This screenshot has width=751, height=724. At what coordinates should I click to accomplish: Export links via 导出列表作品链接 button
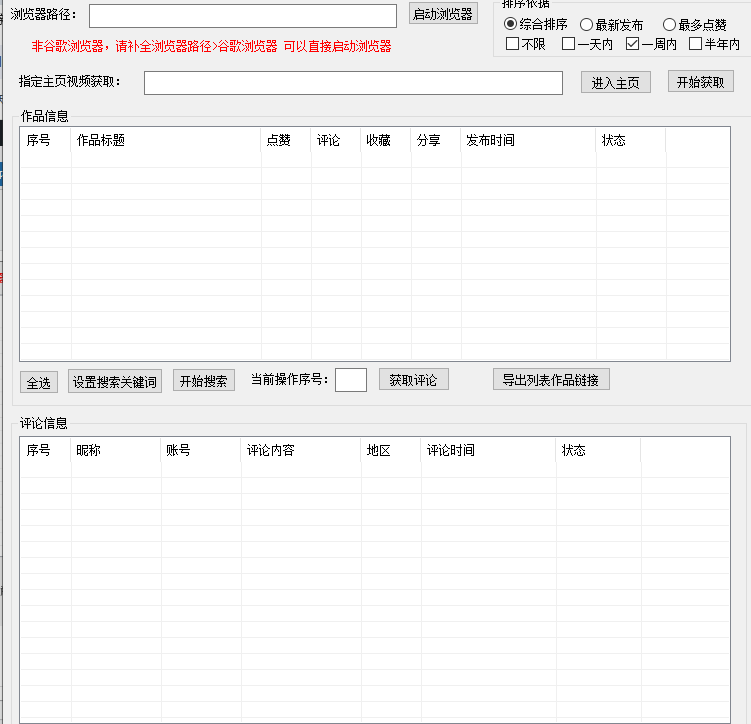point(551,380)
